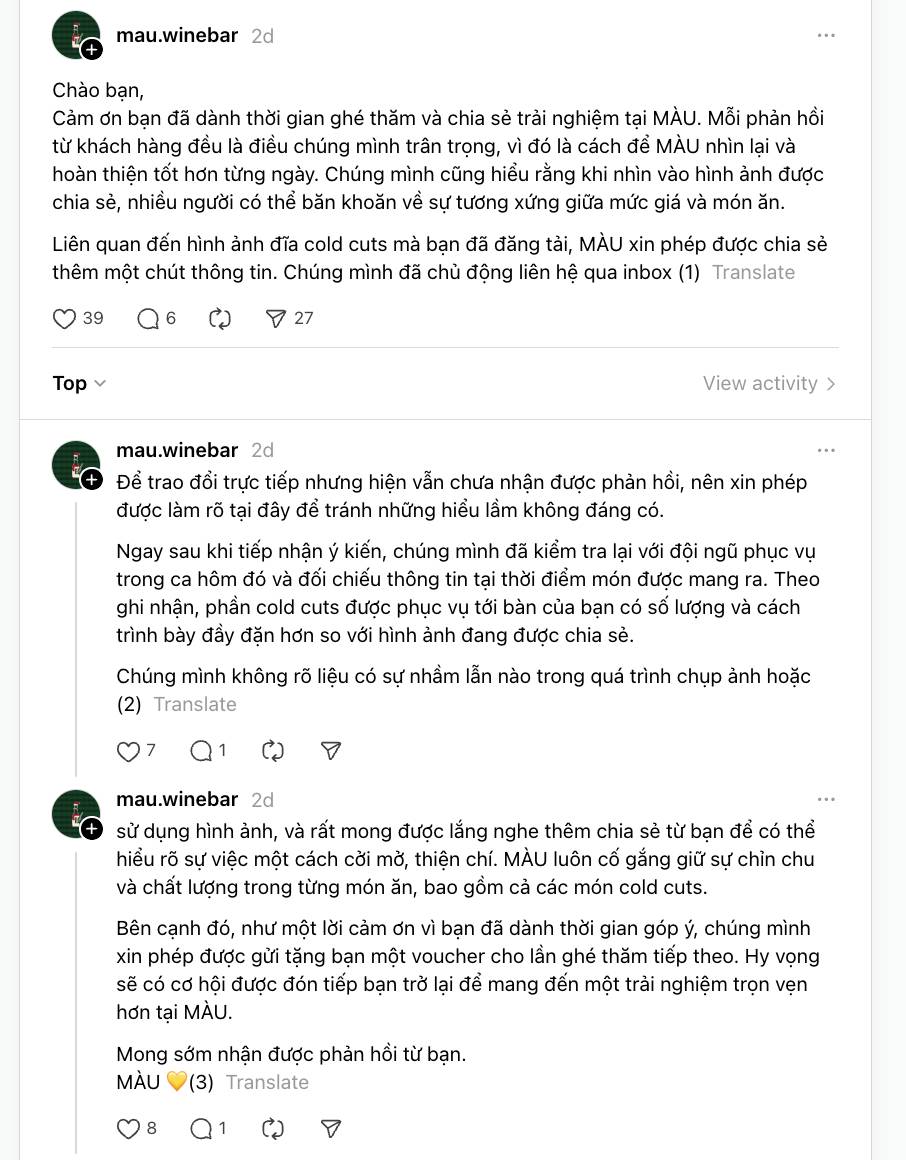Expand the Top sort dropdown
906x1160 pixels.
79,383
